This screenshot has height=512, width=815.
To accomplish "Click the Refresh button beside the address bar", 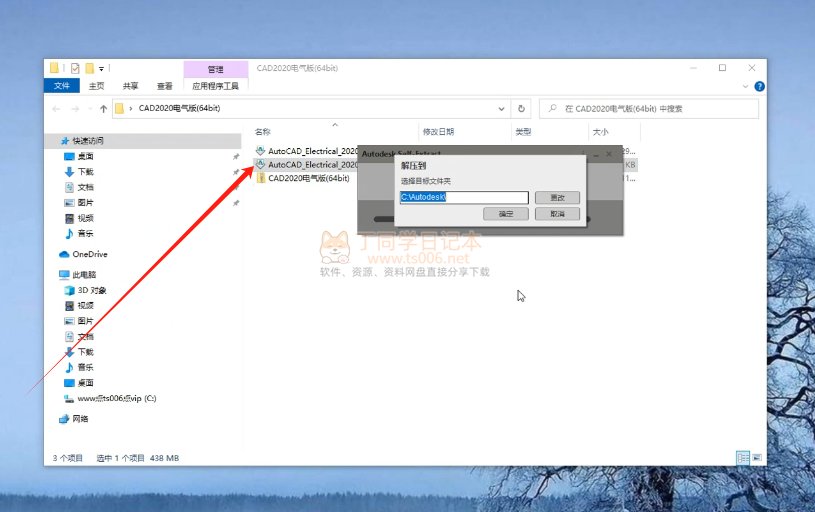I will (x=521, y=109).
